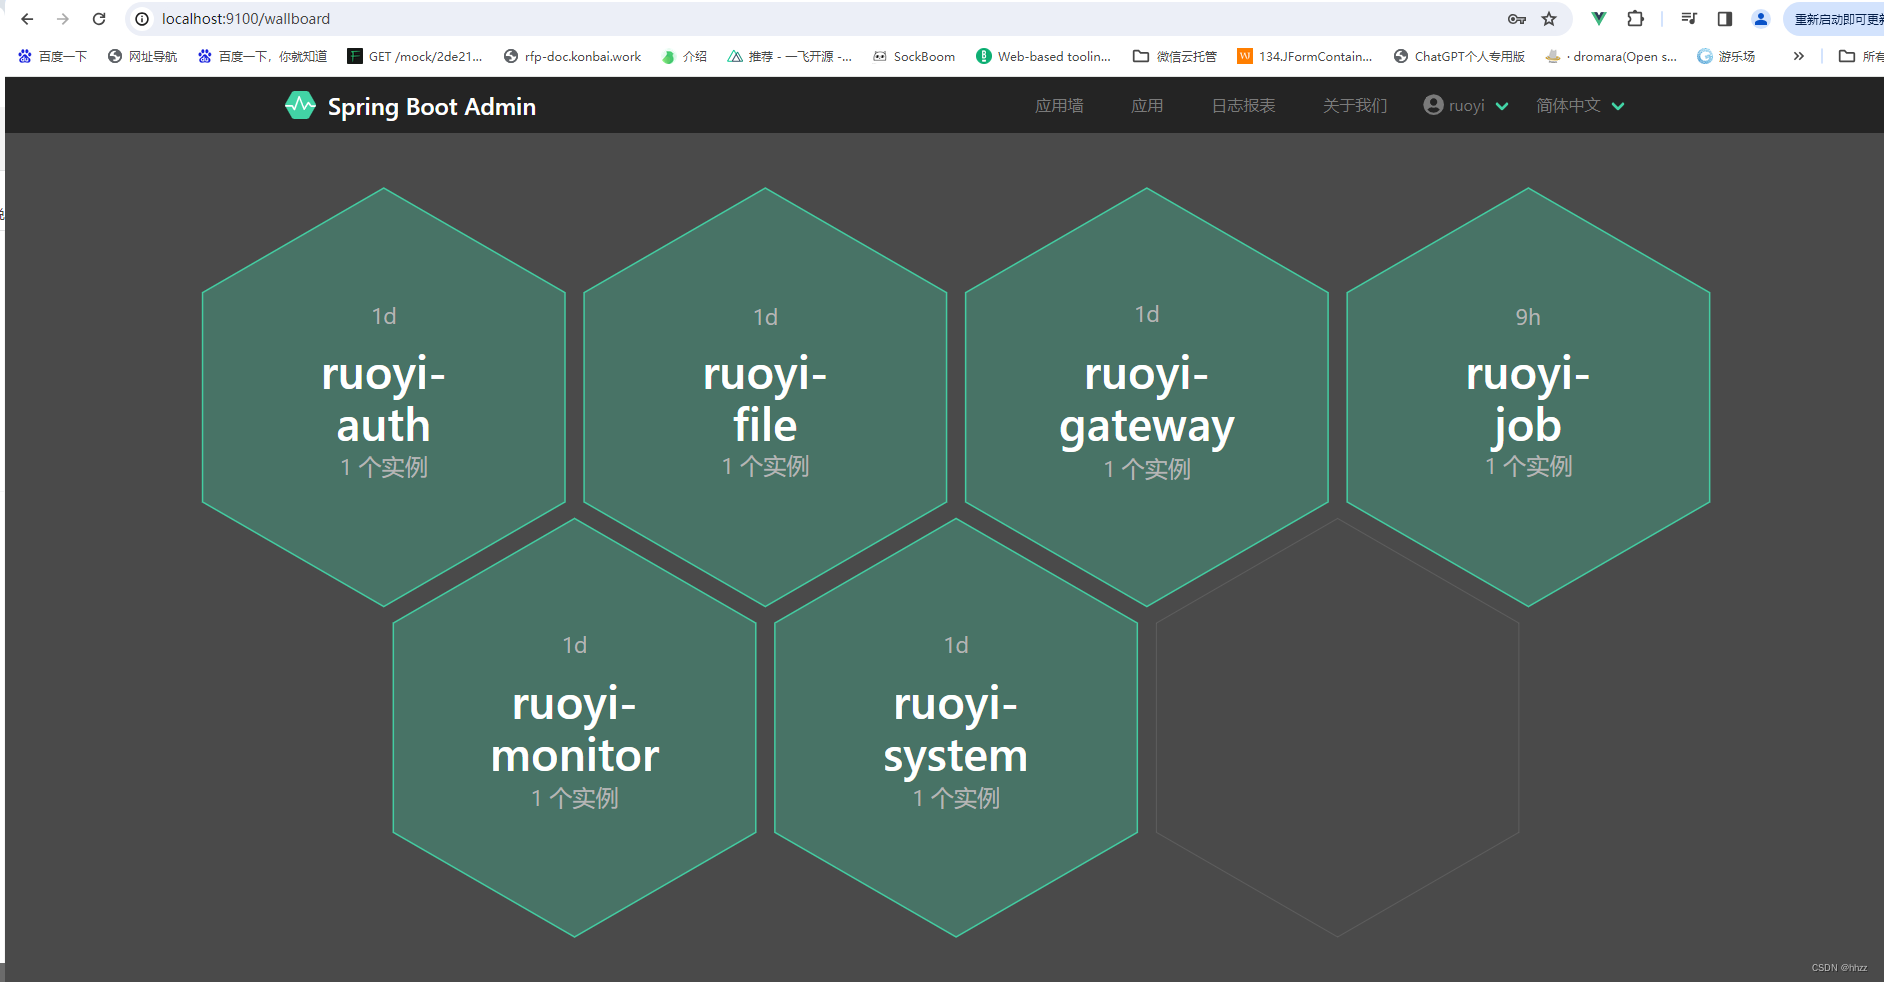Open the rfp-doc.konbai.work bookmark
Screen dimensions: 1884x982
573,56
